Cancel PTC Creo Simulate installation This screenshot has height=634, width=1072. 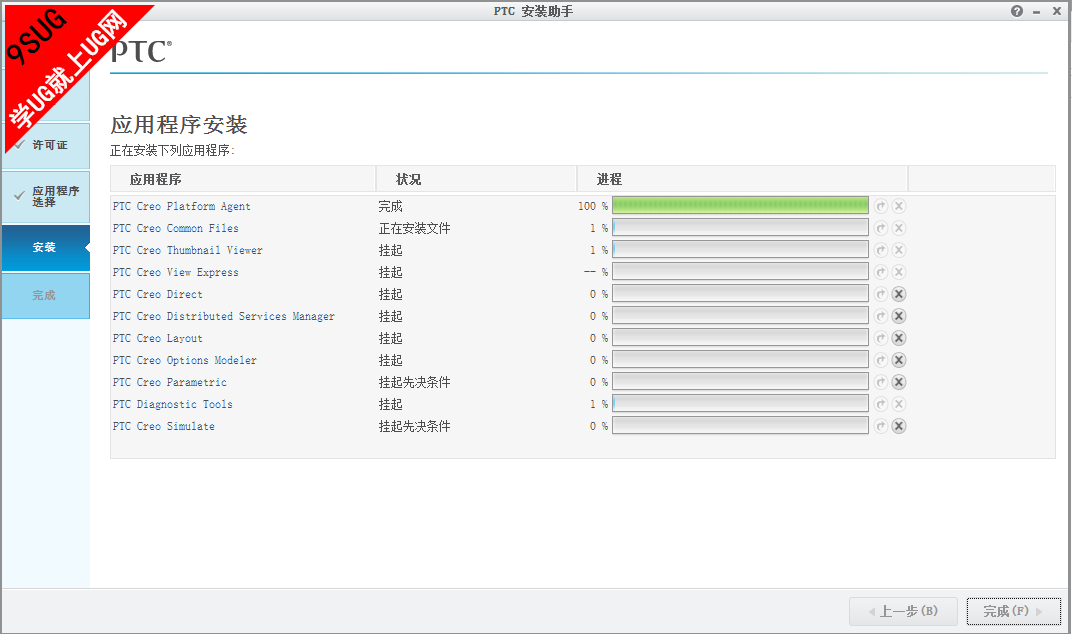coord(899,426)
